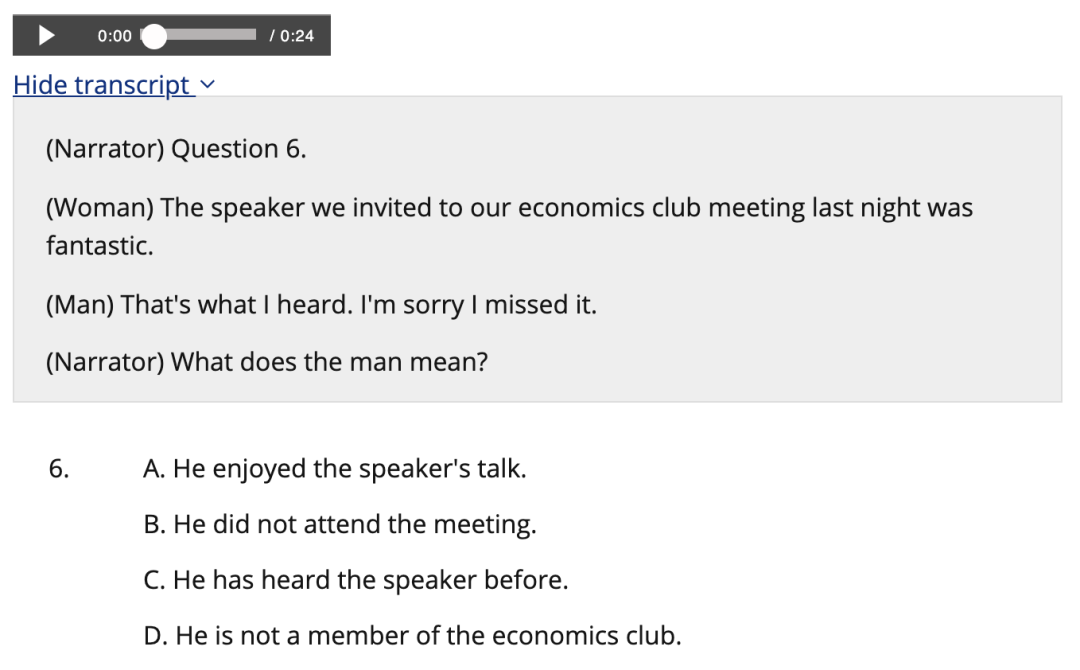Collapse transcript using the chevron arrow
The image size is (1080, 670).
pyautogui.click(x=207, y=85)
